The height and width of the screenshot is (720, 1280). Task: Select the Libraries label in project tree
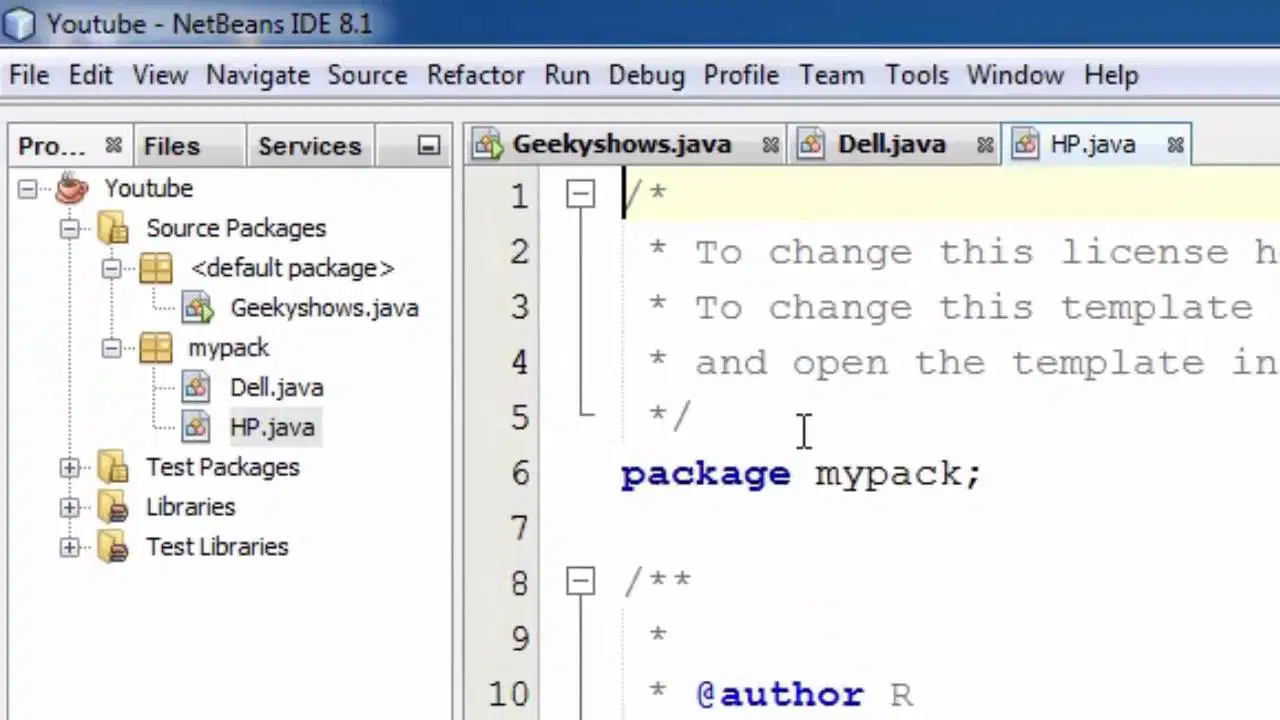click(x=190, y=507)
